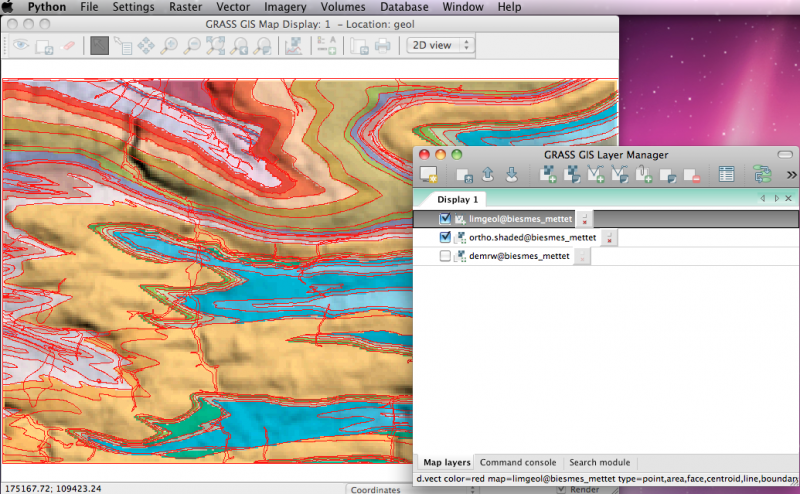Click the Erase display icon
The height and width of the screenshot is (494, 800).
point(69,45)
